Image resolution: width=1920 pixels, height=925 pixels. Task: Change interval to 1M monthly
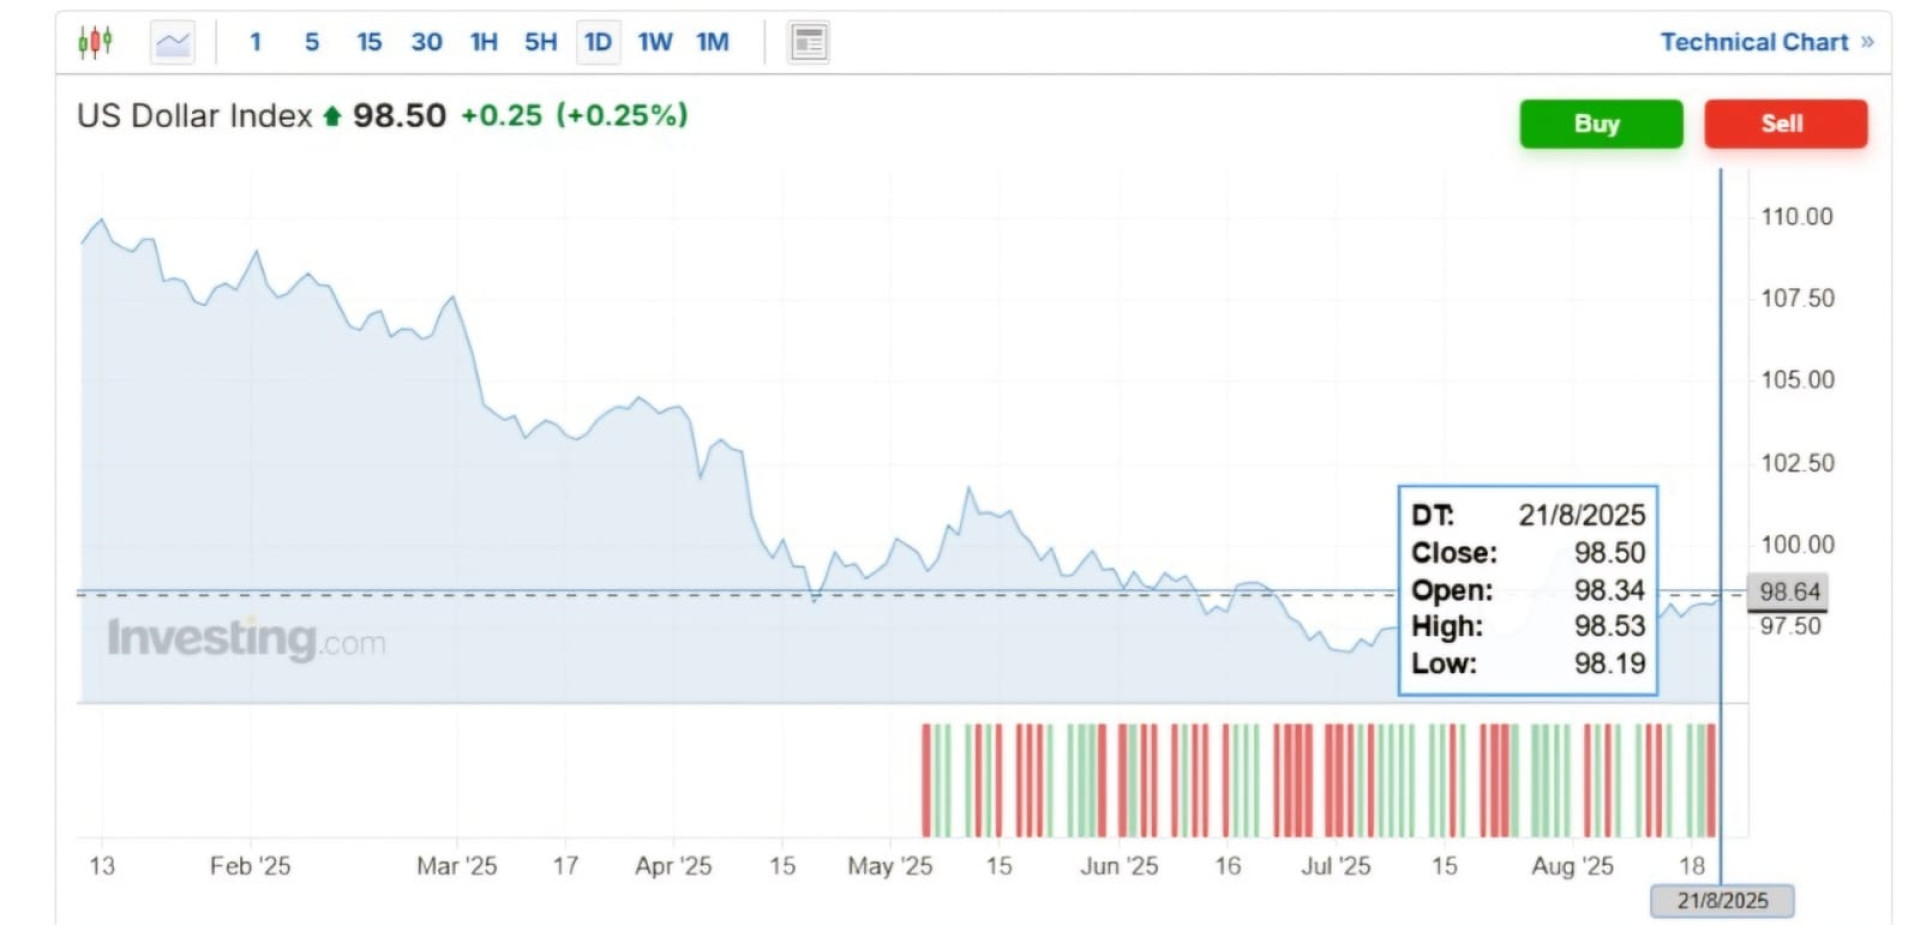point(713,42)
